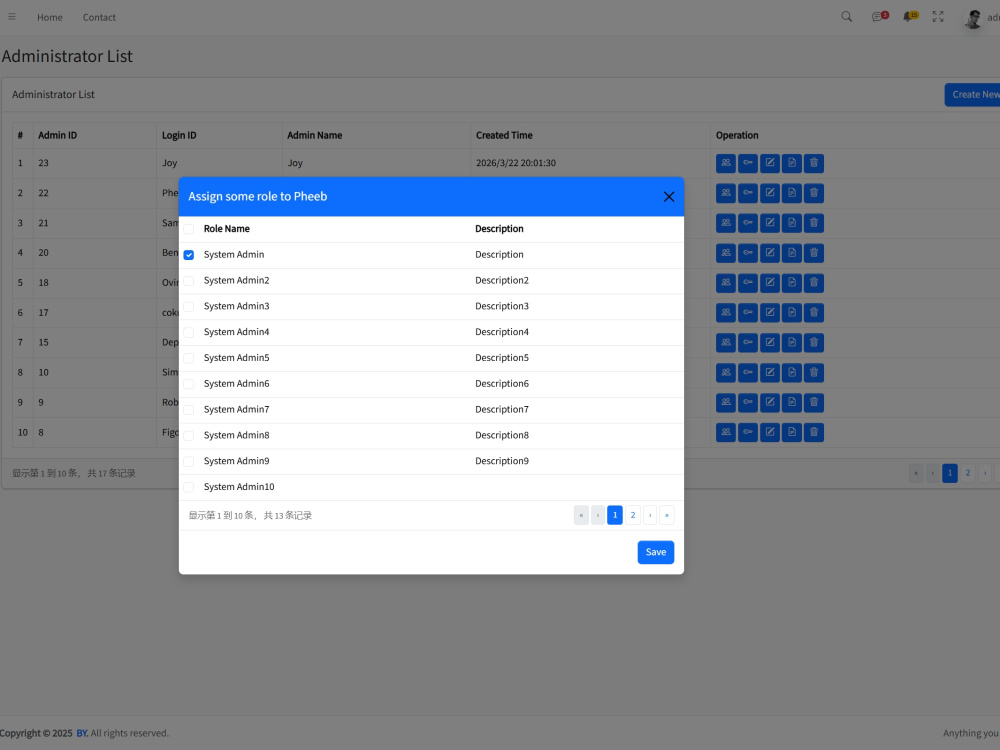View document details for Admin ID 23
Image resolution: width=1000 pixels, height=750 pixels.
click(791, 163)
